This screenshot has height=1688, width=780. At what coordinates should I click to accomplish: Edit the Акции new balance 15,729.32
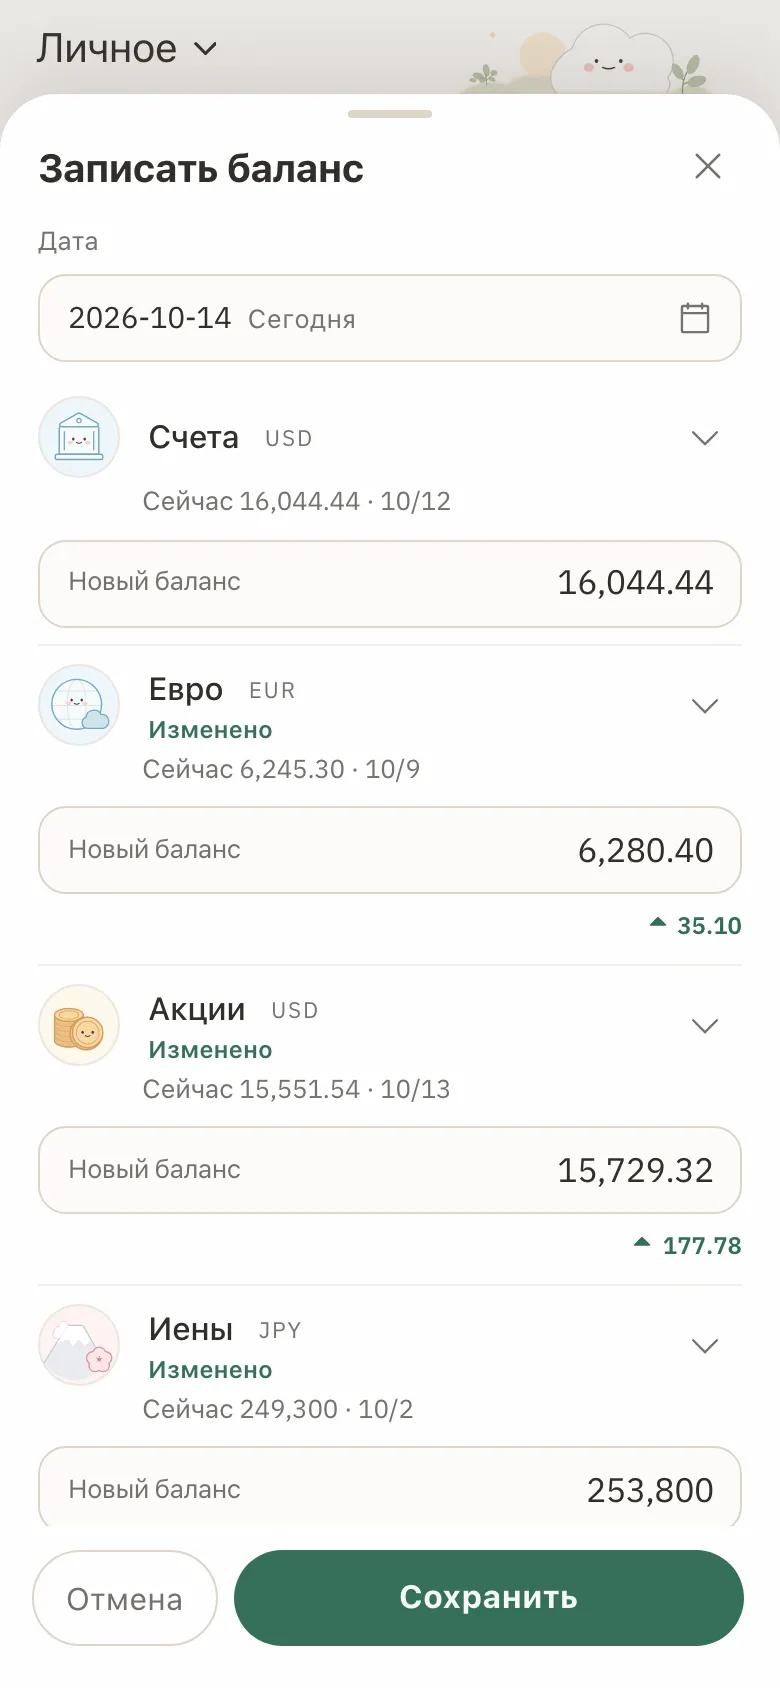(390, 1170)
